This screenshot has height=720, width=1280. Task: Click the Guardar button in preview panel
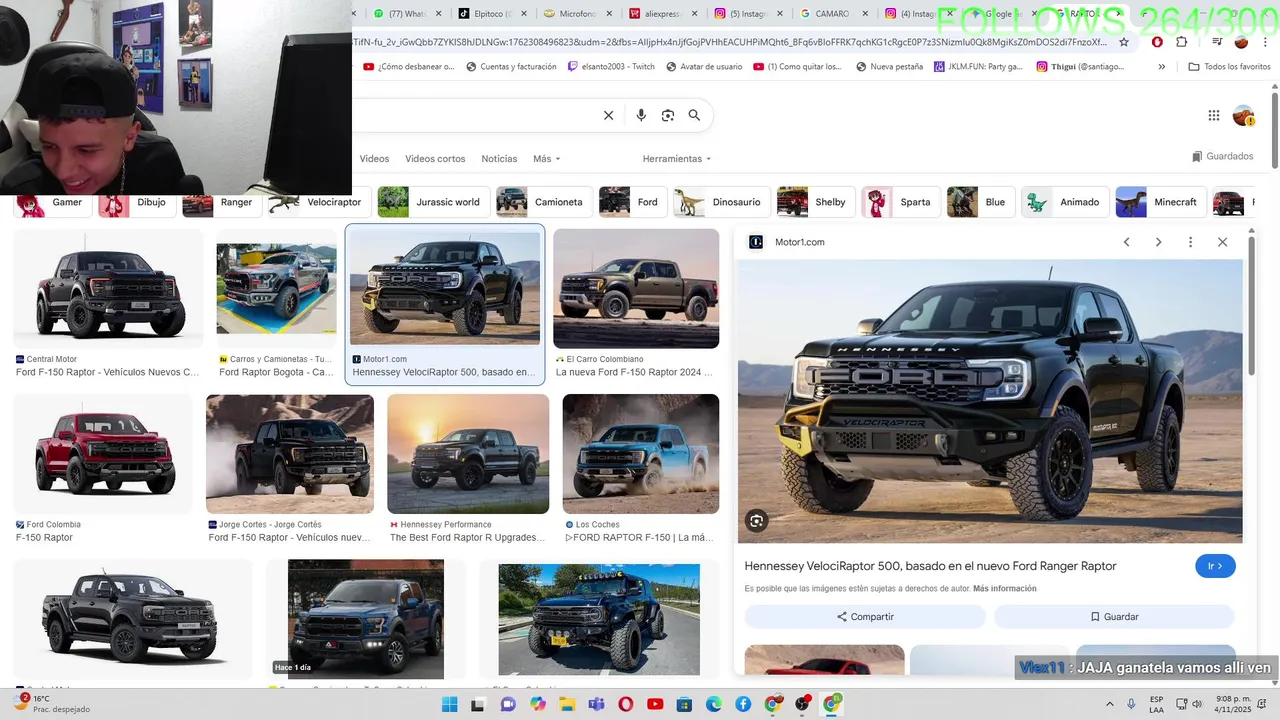coord(1114,617)
